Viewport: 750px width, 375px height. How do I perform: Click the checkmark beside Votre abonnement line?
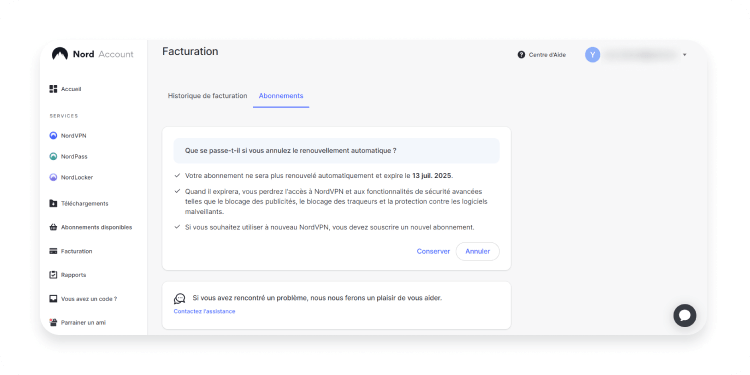pos(177,176)
